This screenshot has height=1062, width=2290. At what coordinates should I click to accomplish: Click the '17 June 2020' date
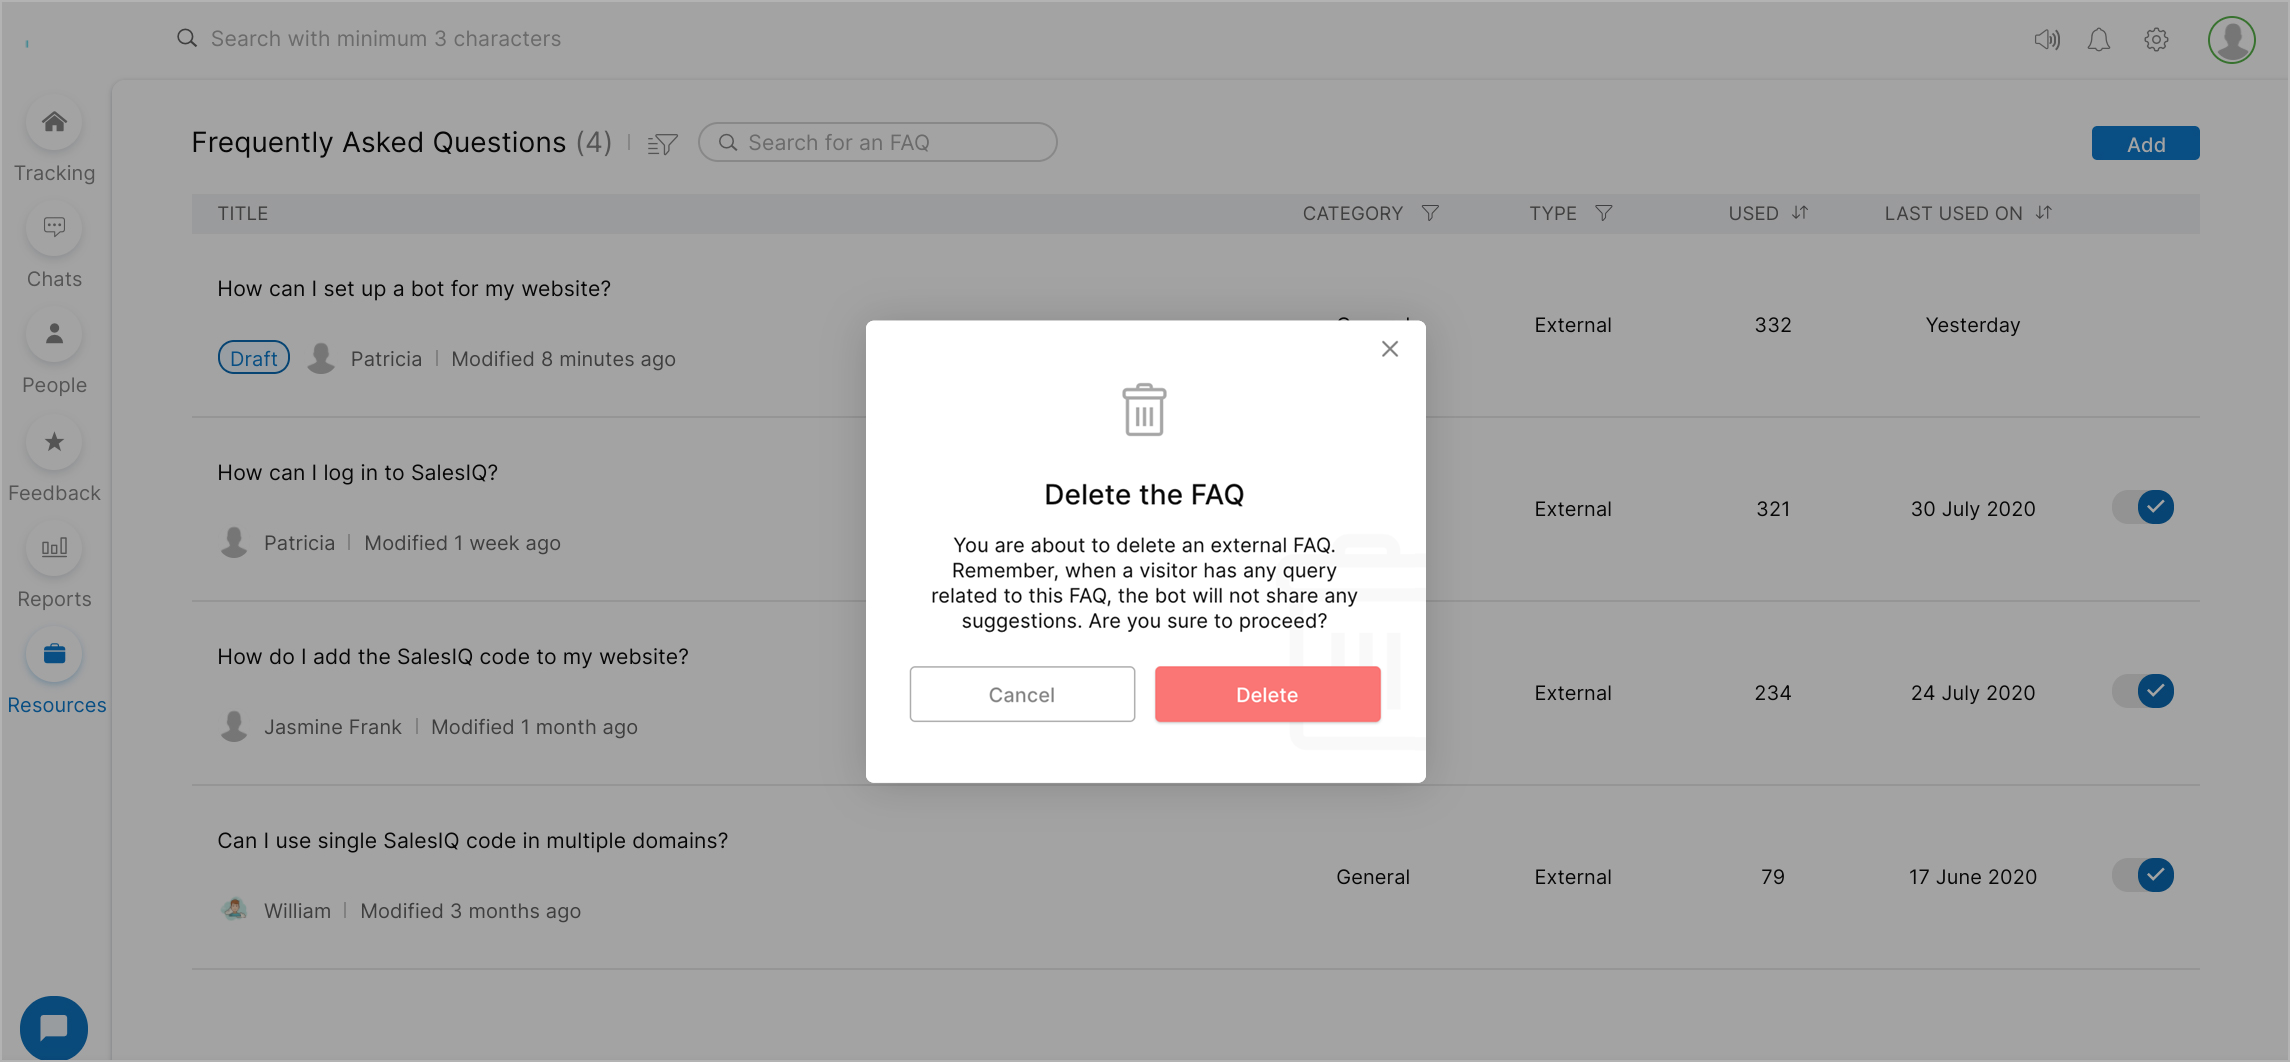(x=1973, y=877)
